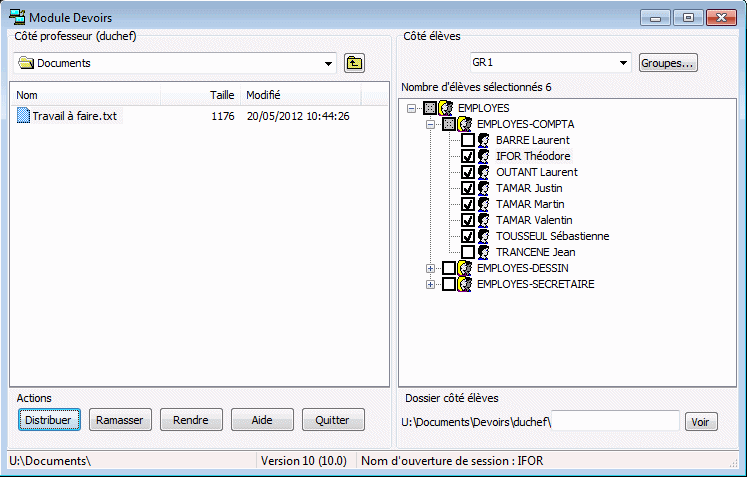Click the Module Devoirs title bar app icon
This screenshot has height=477, width=747.
point(17,17)
